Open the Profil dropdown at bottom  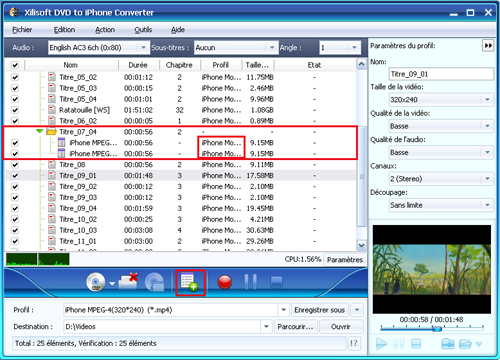(283, 310)
